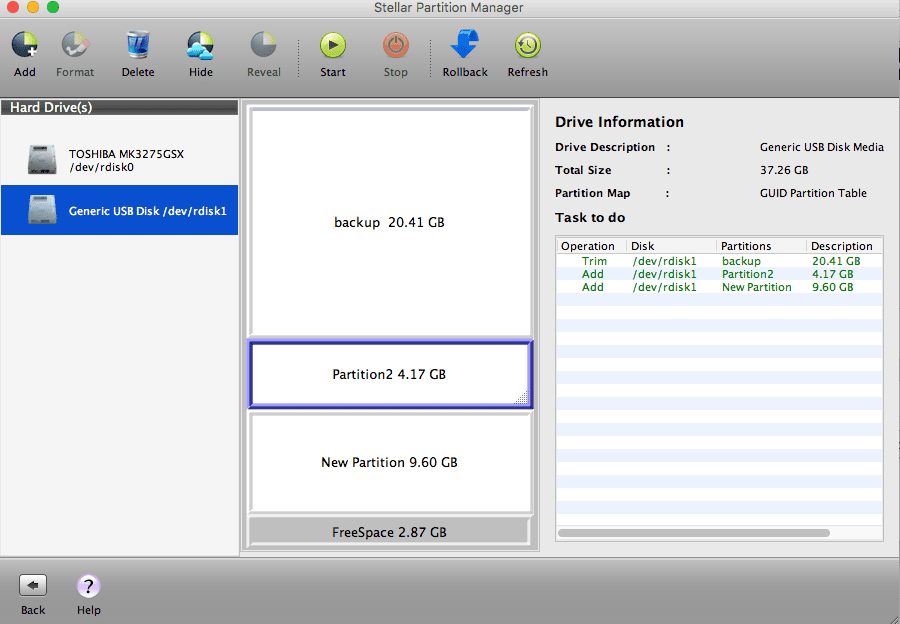Click the 20.41 GB description cell
The image size is (900, 624).
836,261
